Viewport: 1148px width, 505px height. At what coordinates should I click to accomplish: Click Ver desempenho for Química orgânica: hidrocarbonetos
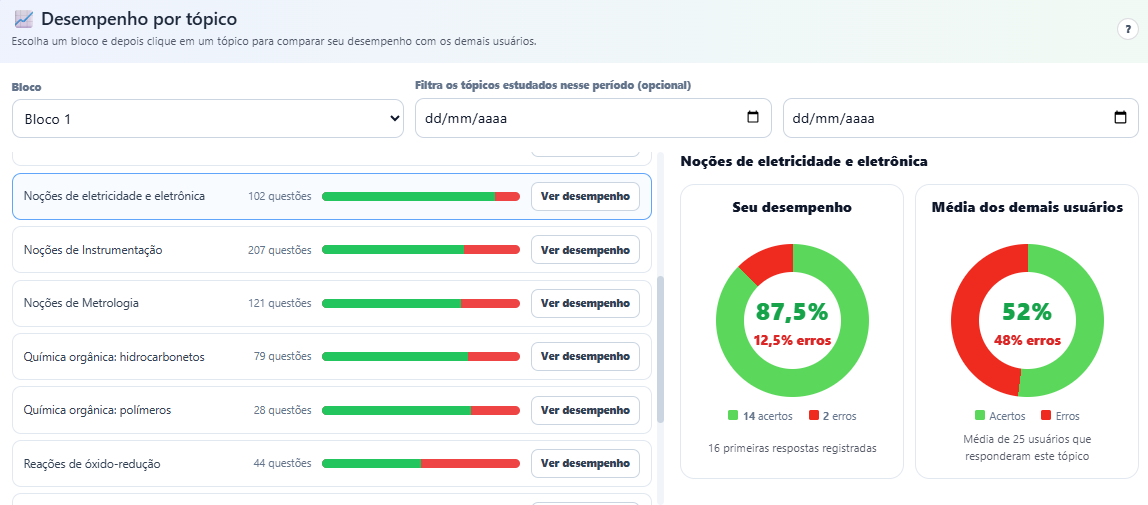[585, 356]
